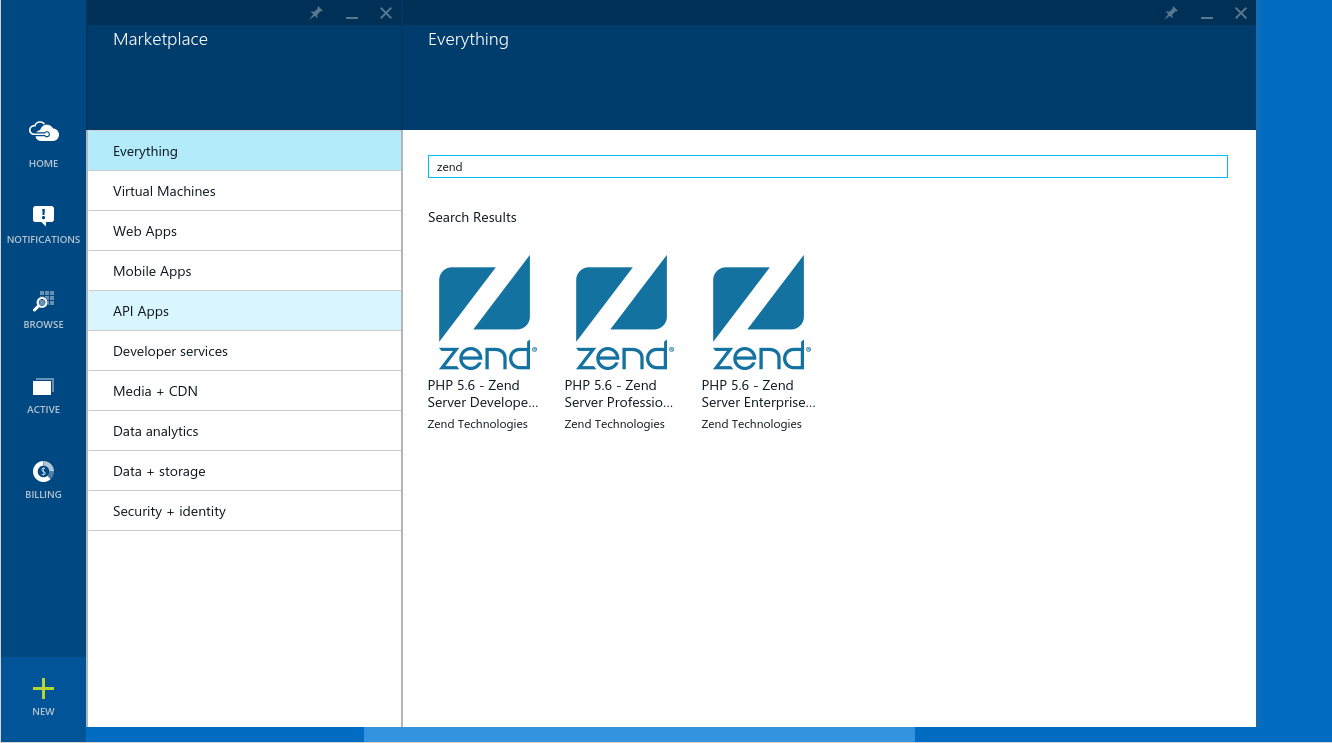Pin the Marketplace blade
Image resolution: width=1332 pixels, height=743 pixels.
[316, 13]
